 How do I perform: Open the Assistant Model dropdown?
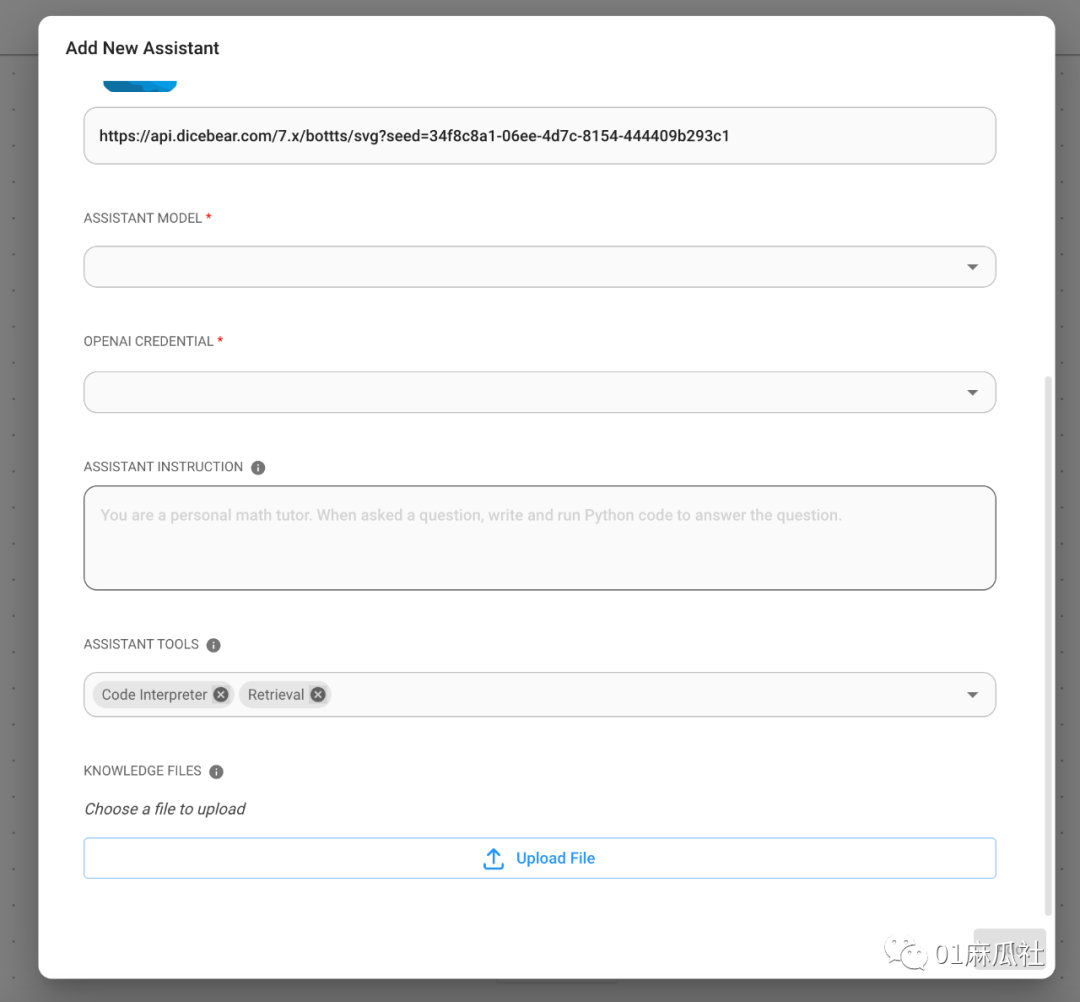click(x=539, y=267)
